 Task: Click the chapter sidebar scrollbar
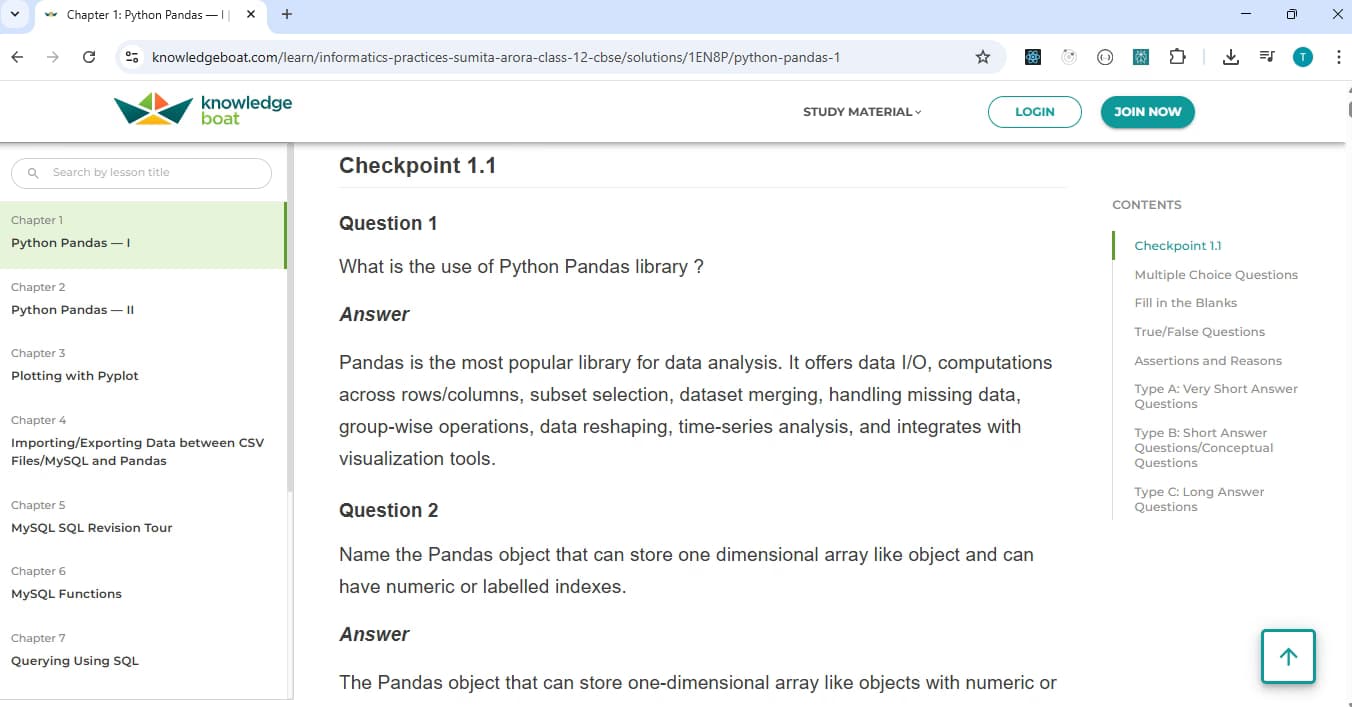pos(290,320)
